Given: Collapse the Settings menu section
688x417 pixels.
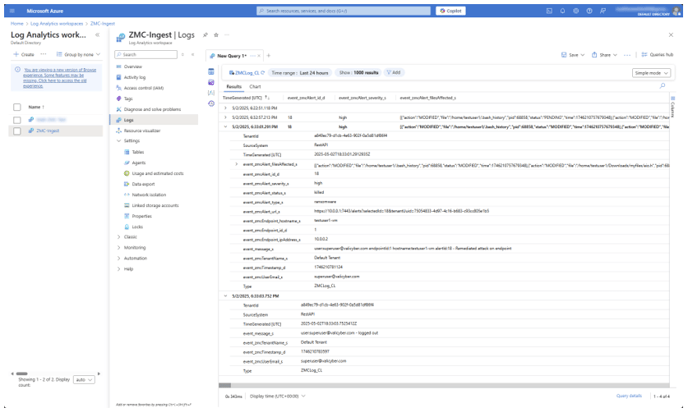Looking at the screenshot, I should (x=119, y=141).
